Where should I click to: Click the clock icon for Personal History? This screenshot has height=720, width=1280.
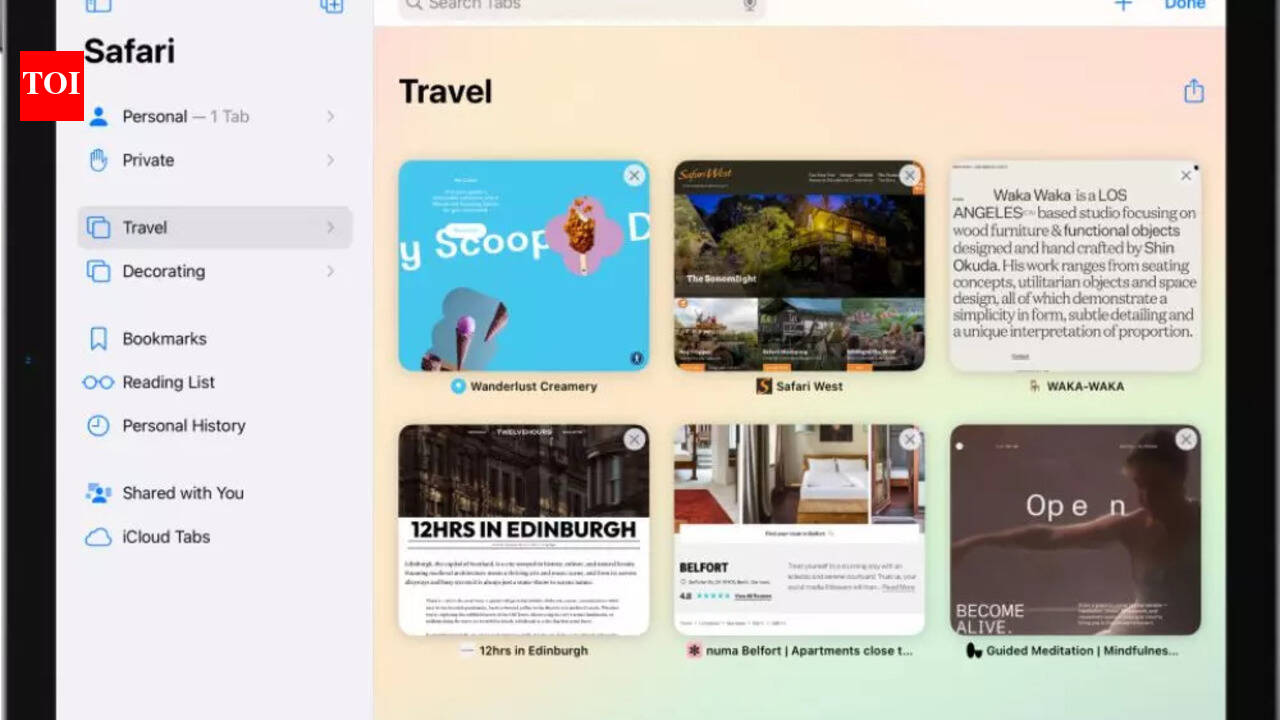98,426
